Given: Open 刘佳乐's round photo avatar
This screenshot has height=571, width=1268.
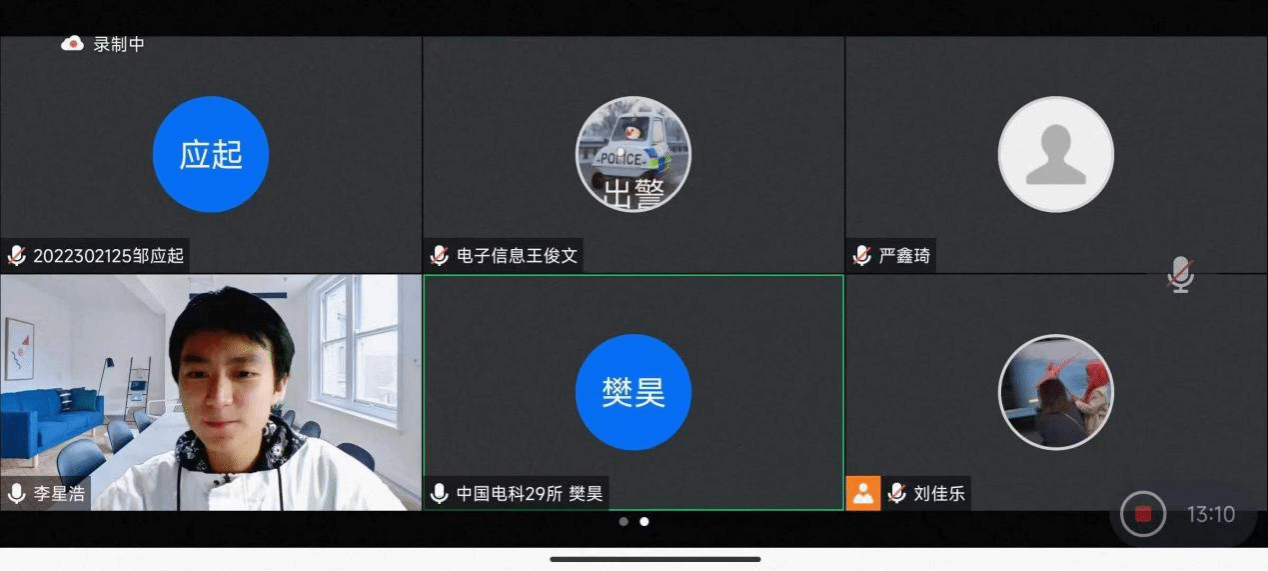Looking at the screenshot, I should tap(1056, 392).
